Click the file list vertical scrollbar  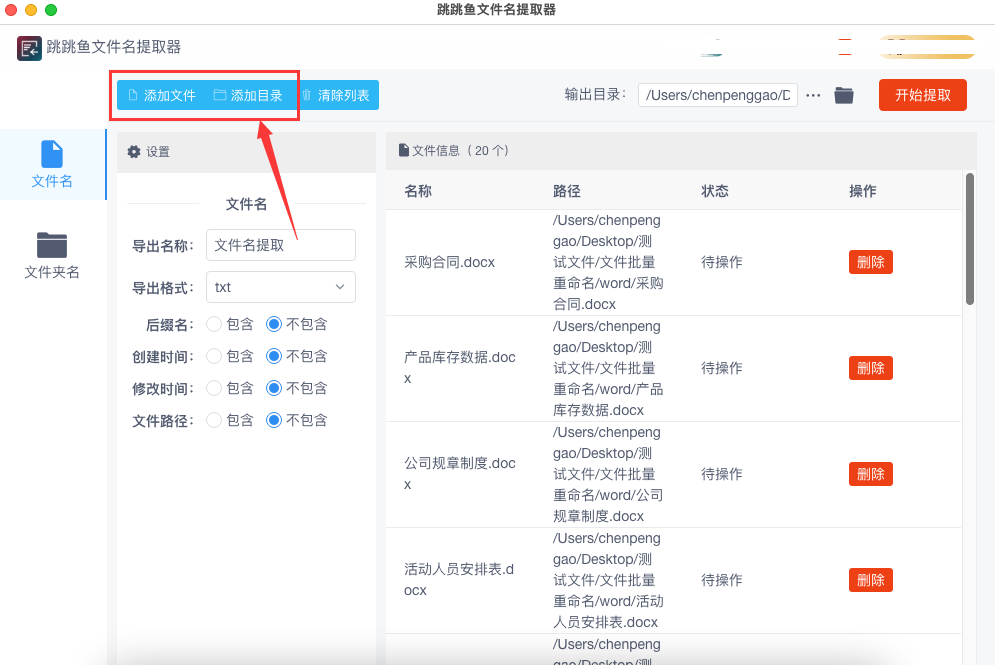[969, 240]
